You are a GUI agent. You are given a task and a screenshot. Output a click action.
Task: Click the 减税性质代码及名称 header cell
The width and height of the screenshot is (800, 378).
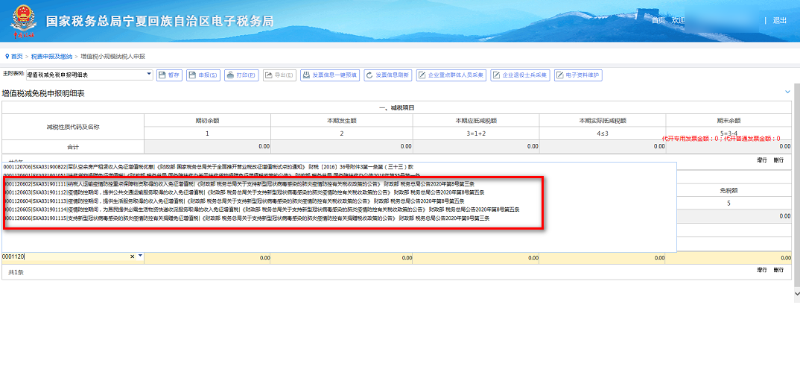click(x=73, y=127)
